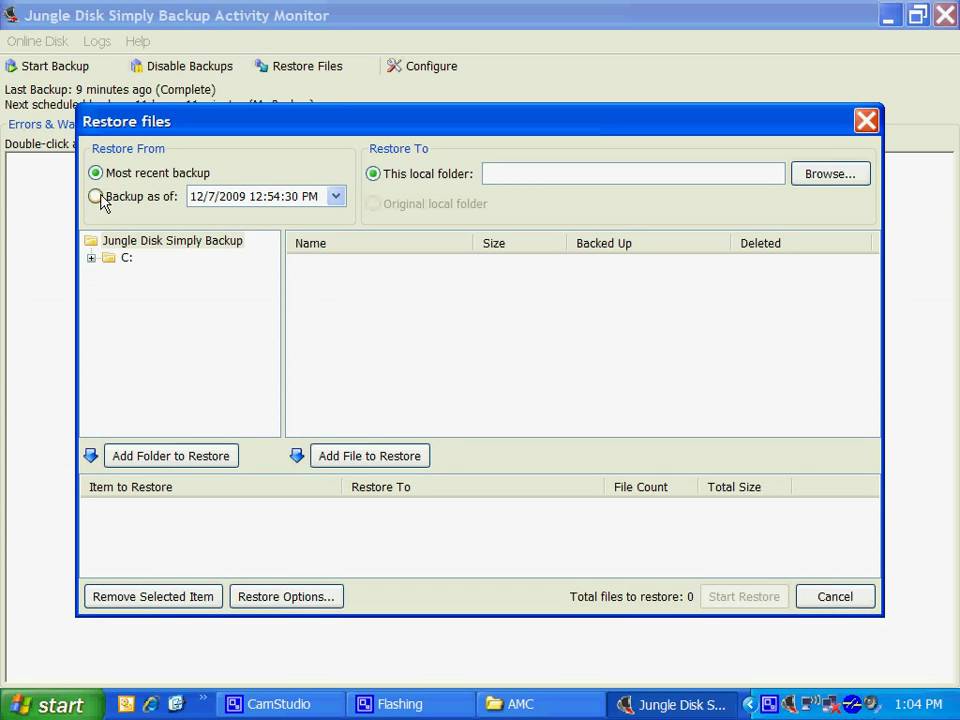Click 'Total files to restore: 0' text
960x720 pixels.
tap(631, 596)
